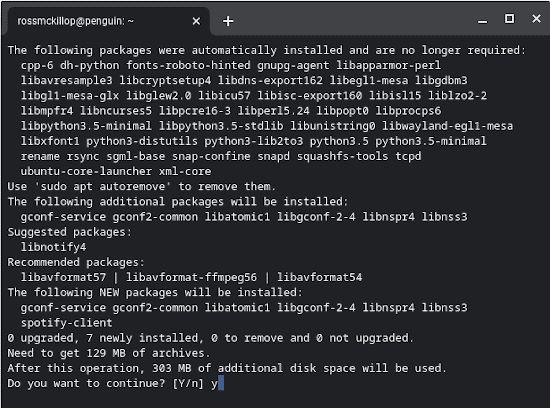550x408 pixels.
Task: Click 'Do you want to continue?' prompt
Action: 86,383
